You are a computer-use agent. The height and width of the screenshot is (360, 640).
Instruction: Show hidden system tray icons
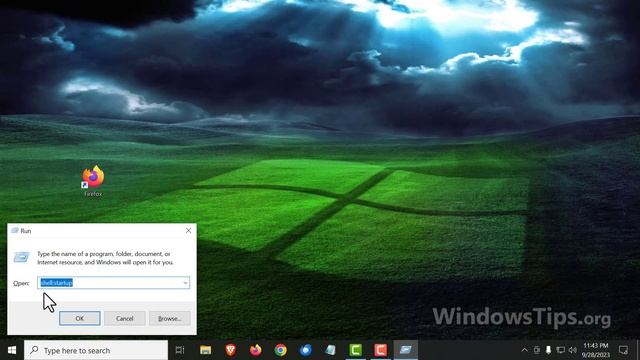point(524,350)
